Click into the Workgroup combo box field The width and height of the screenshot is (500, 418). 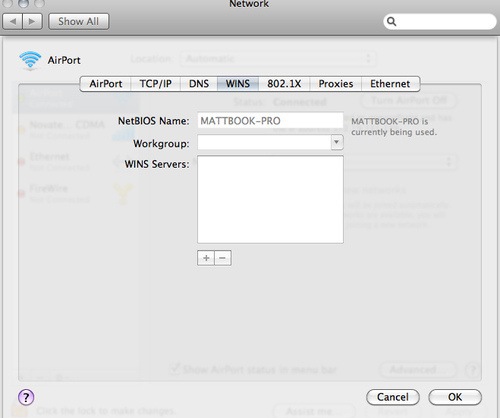click(264, 143)
